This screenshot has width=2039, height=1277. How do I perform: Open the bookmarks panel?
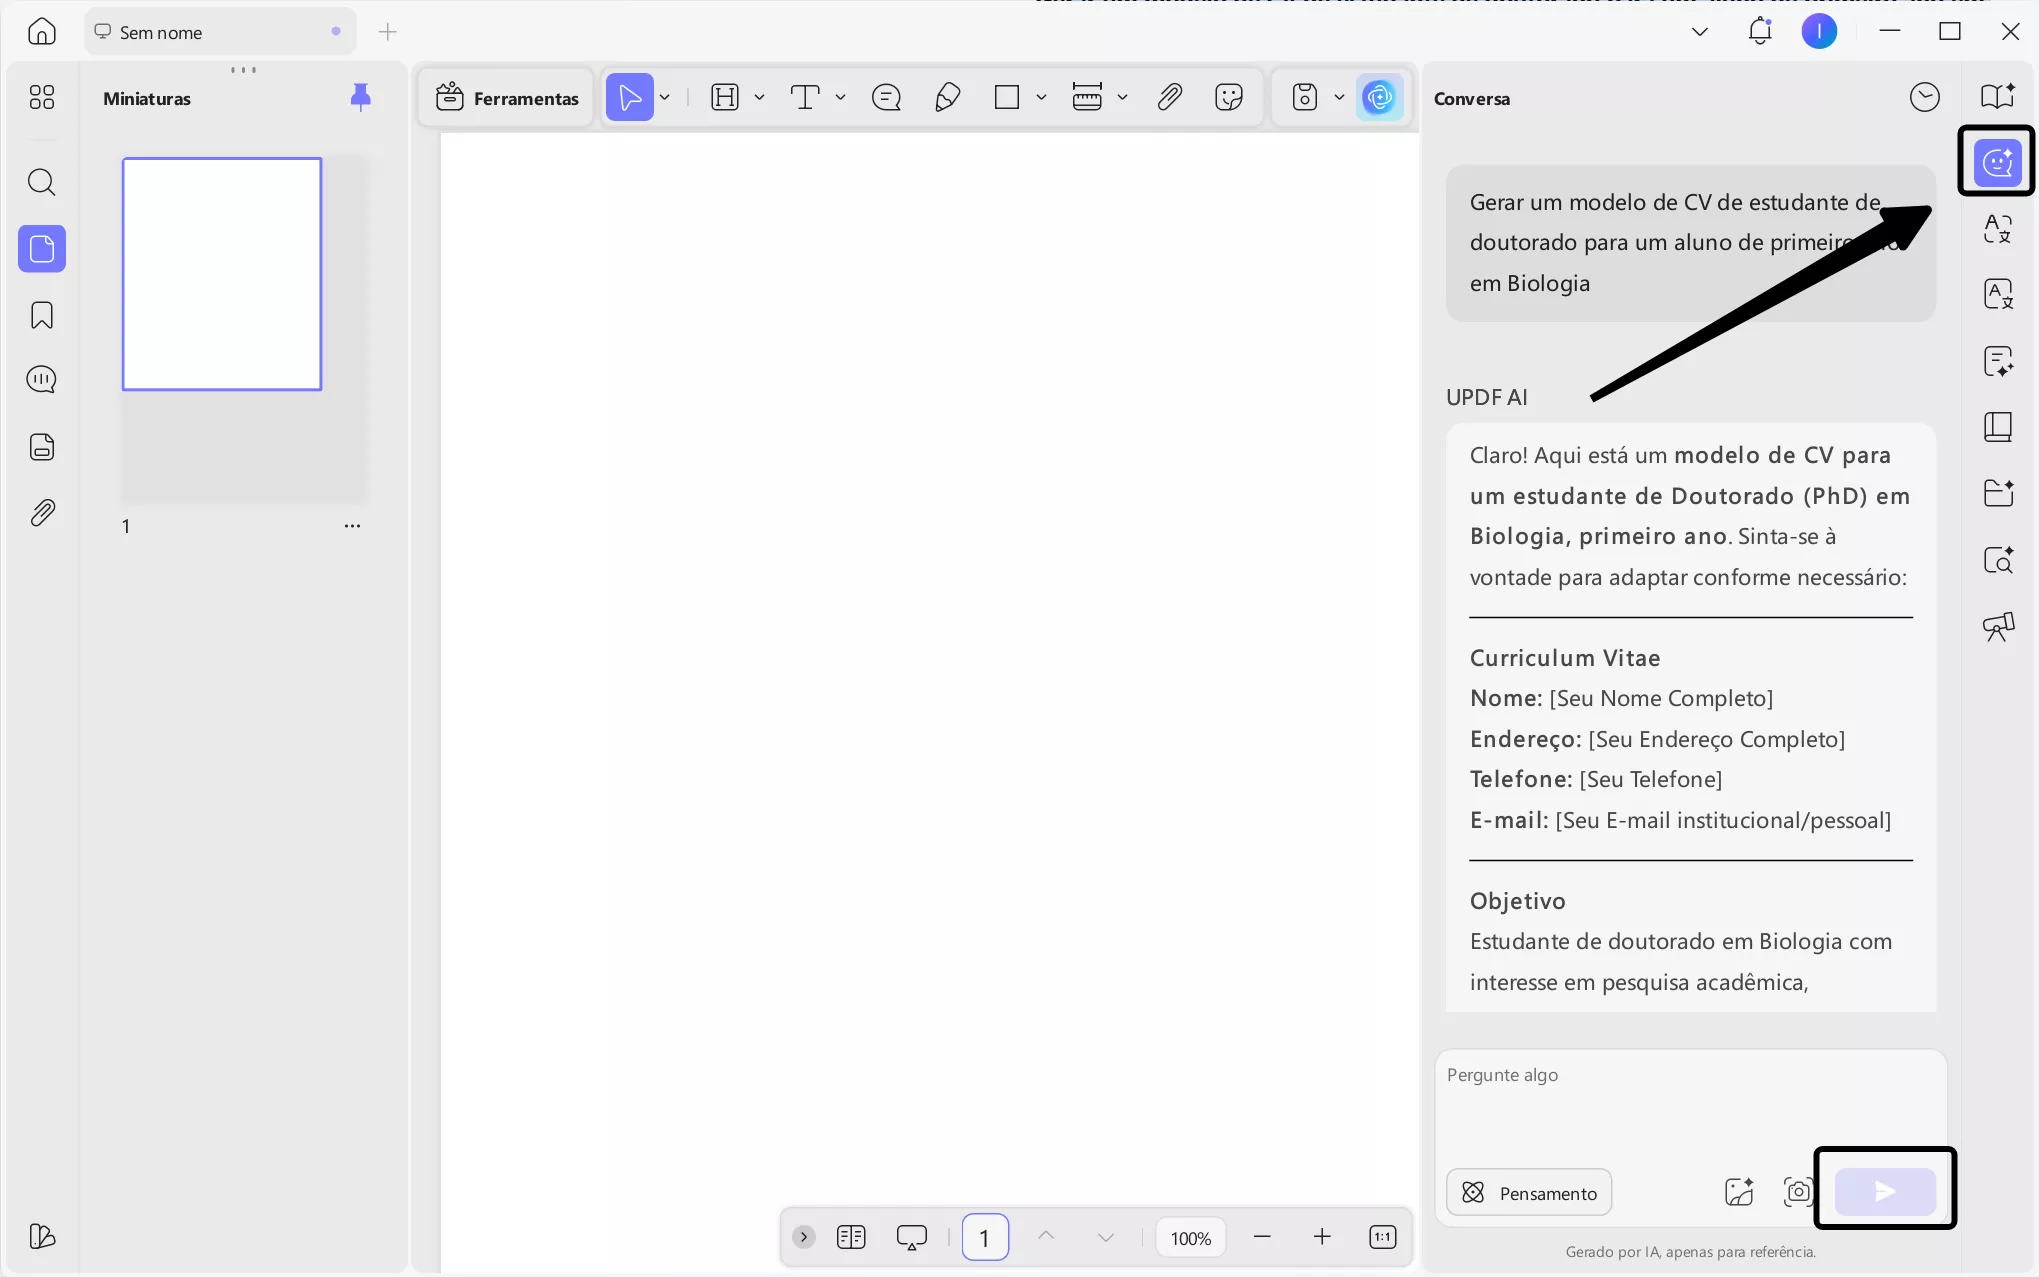tap(41, 314)
